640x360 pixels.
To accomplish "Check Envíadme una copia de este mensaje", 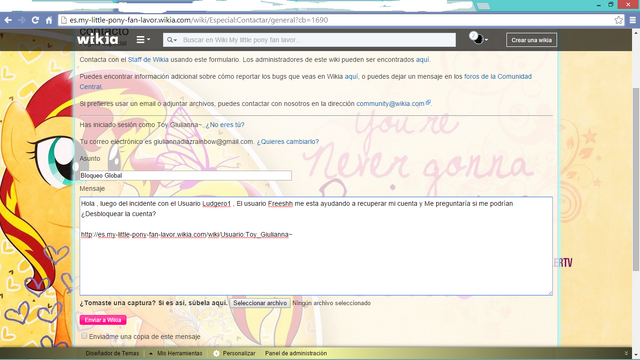I will (x=84, y=336).
